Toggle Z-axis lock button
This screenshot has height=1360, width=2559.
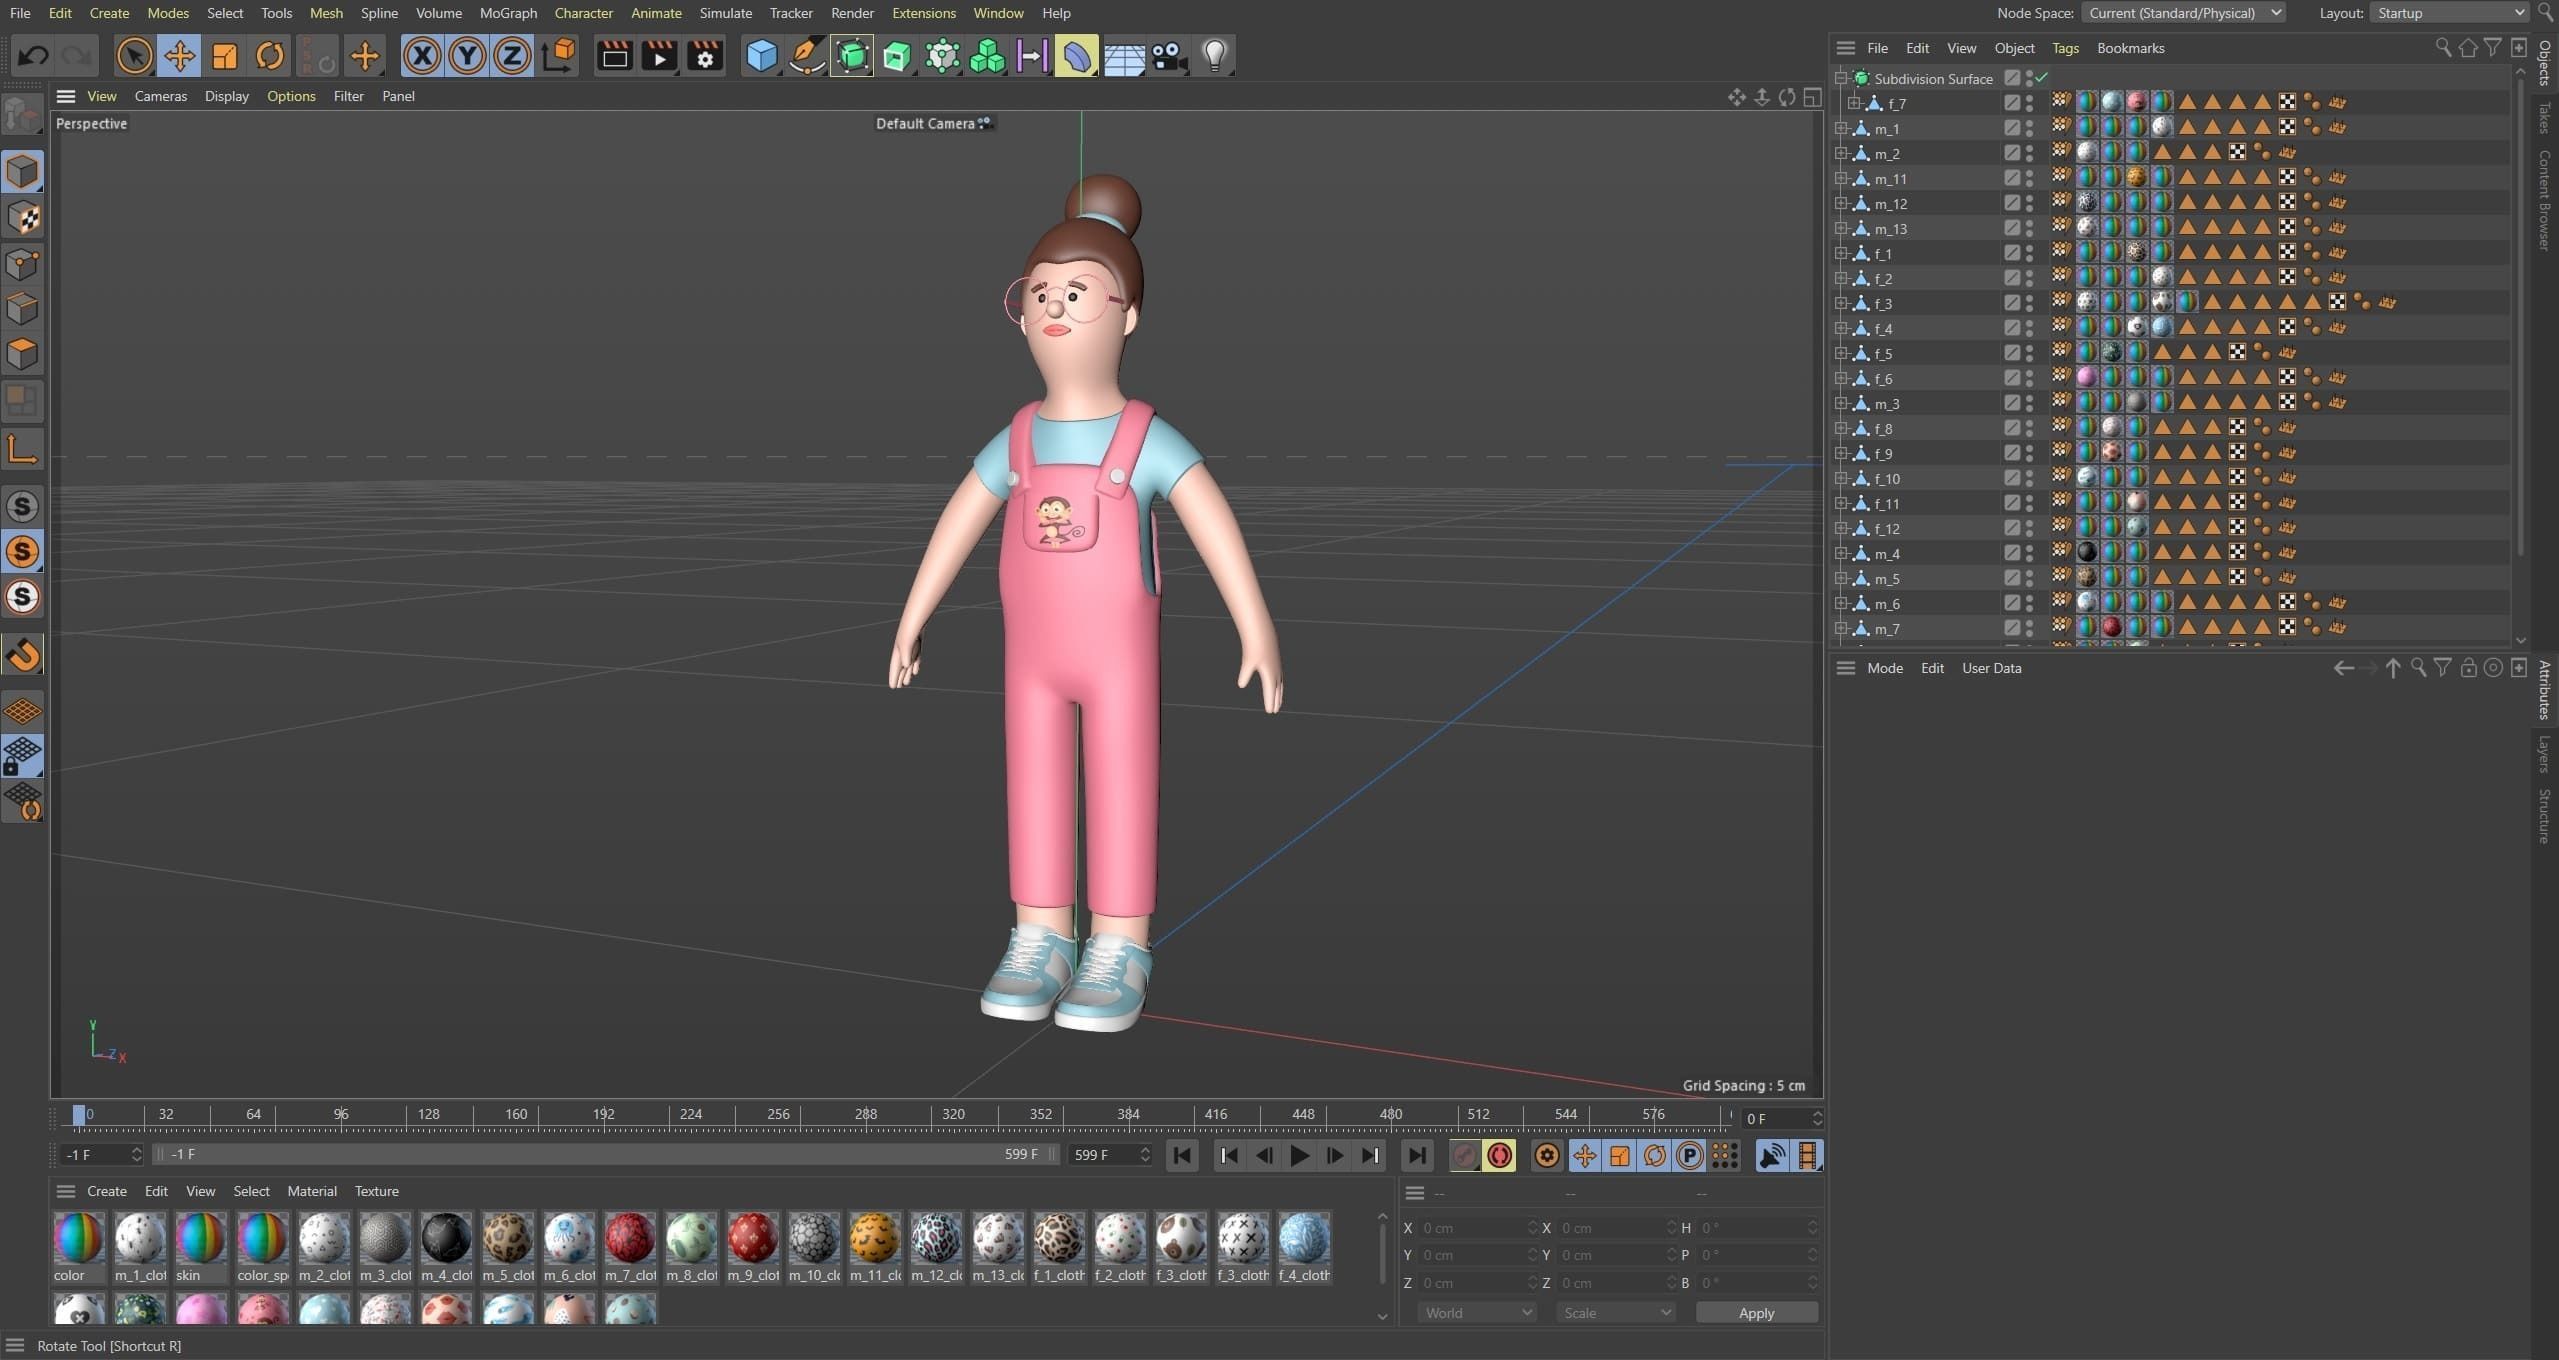click(x=512, y=56)
